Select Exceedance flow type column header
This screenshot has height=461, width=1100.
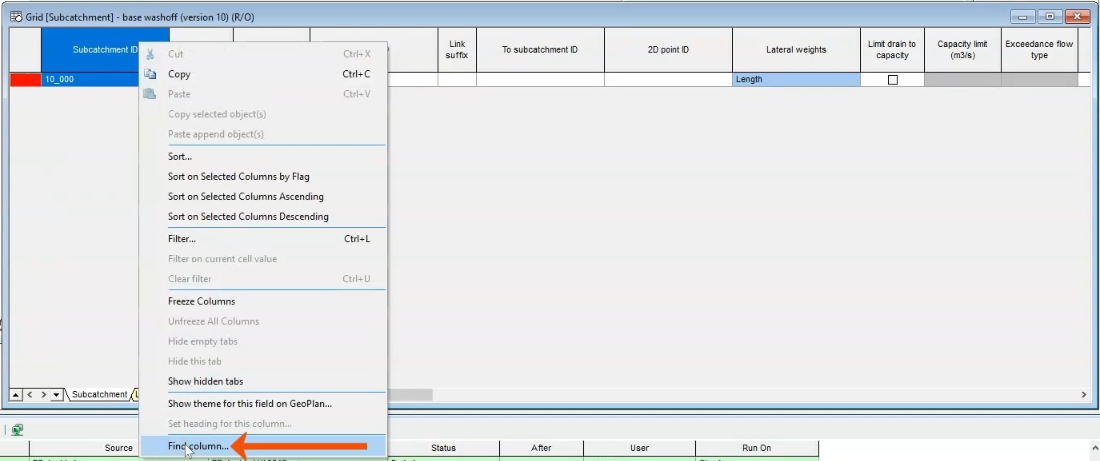click(1040, 50)
